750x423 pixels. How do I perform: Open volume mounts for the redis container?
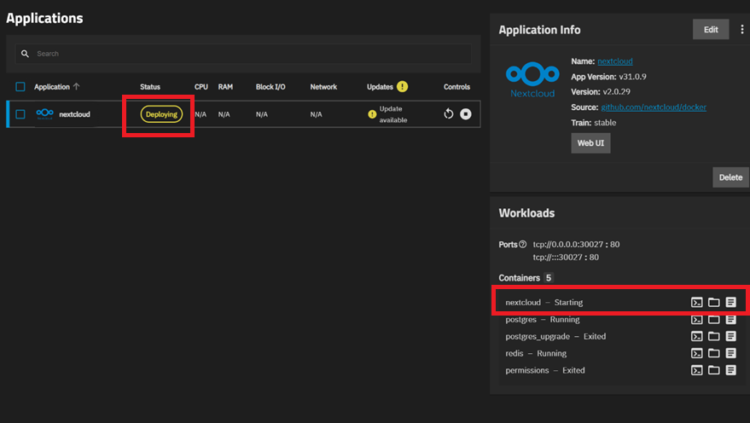tap(714, 353)
